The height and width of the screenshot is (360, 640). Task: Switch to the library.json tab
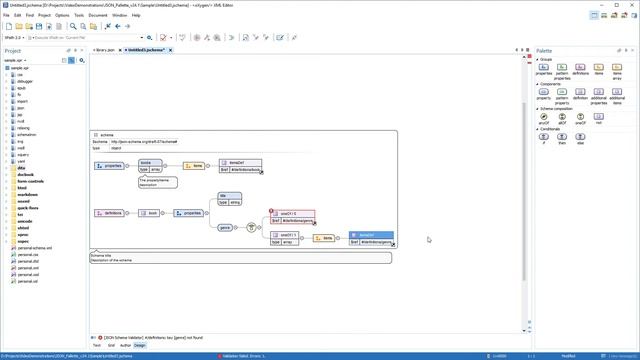(105, 50)
